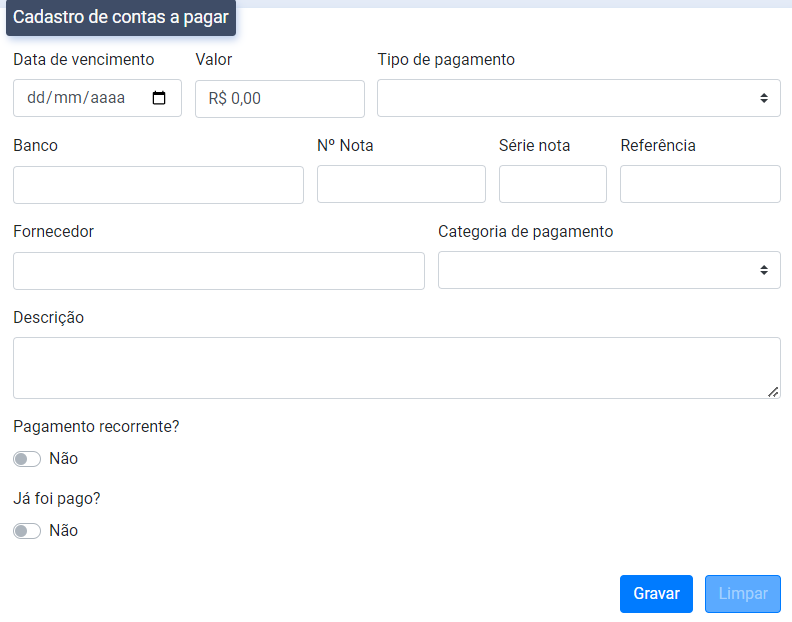Focus the Fornecedor text field
Viewport: 792px width, 622px height.
coord(218,270)
